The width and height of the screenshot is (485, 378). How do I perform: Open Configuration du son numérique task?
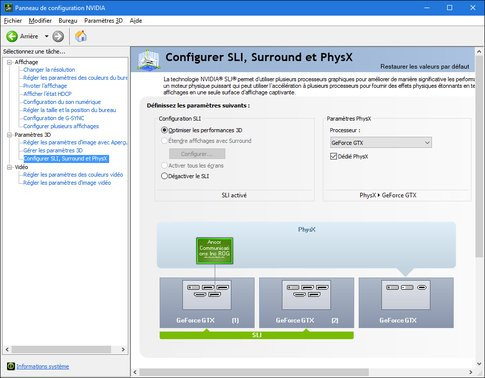[62, 102]
